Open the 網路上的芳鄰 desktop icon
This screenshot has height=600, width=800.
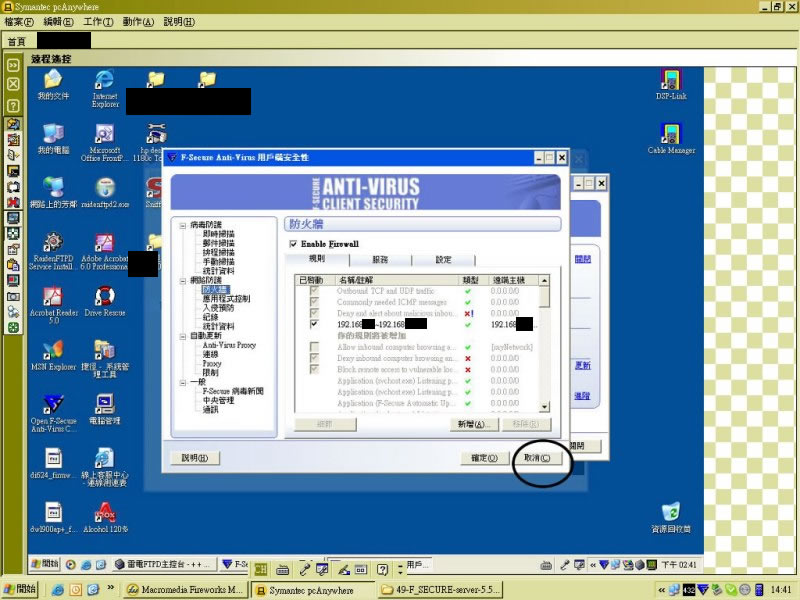click(53, 193)
